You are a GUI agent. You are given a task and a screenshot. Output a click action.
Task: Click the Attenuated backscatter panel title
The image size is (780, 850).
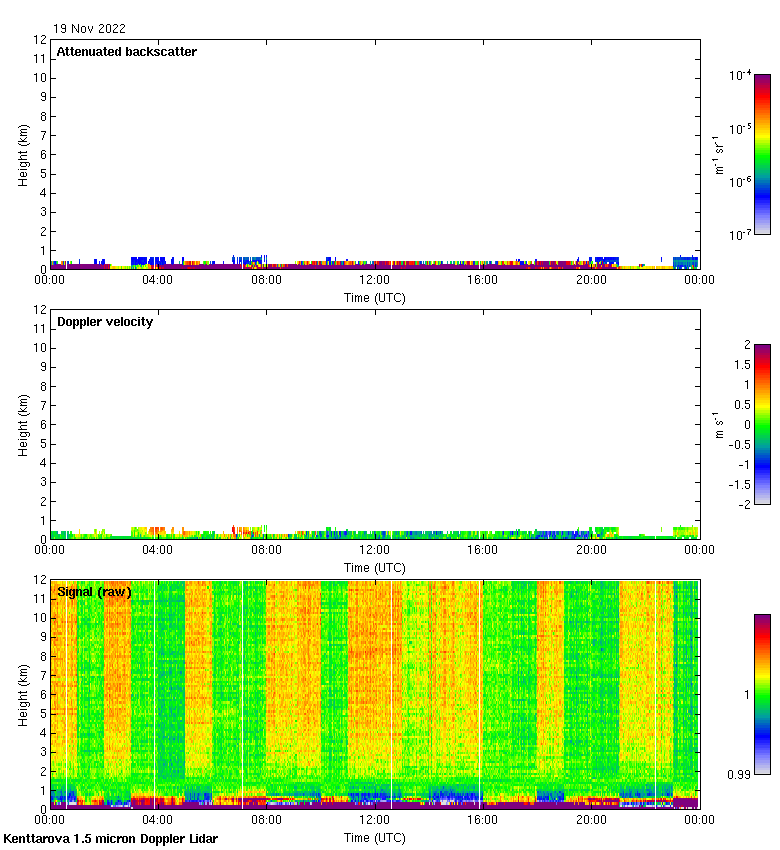[x=126, y=52]
